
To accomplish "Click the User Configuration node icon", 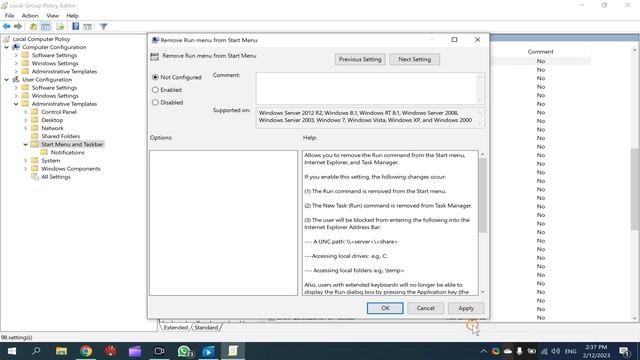I will pos(16,80).
